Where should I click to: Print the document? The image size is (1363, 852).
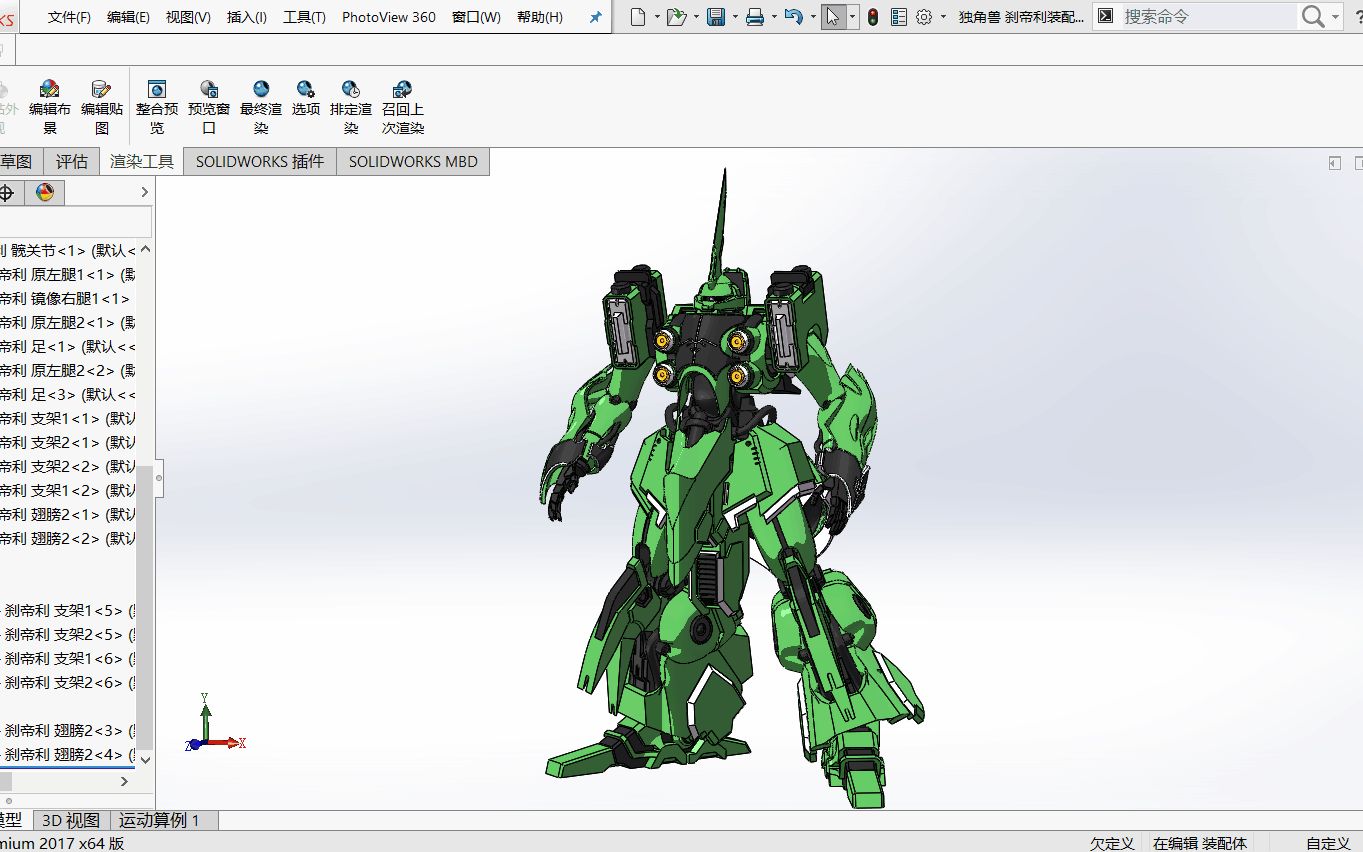(x=755, y=17)
